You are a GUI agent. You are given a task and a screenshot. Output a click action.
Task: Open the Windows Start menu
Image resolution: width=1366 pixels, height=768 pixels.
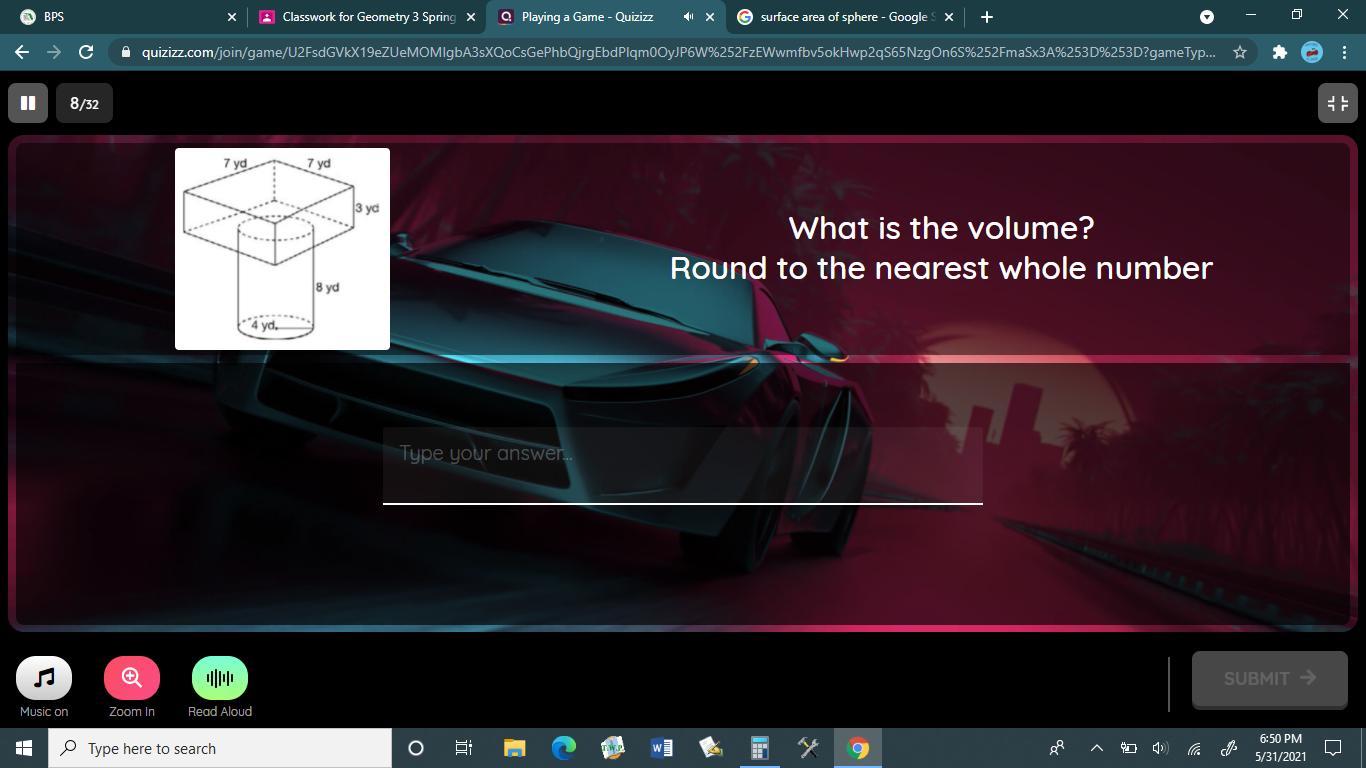tap(24, 748)
